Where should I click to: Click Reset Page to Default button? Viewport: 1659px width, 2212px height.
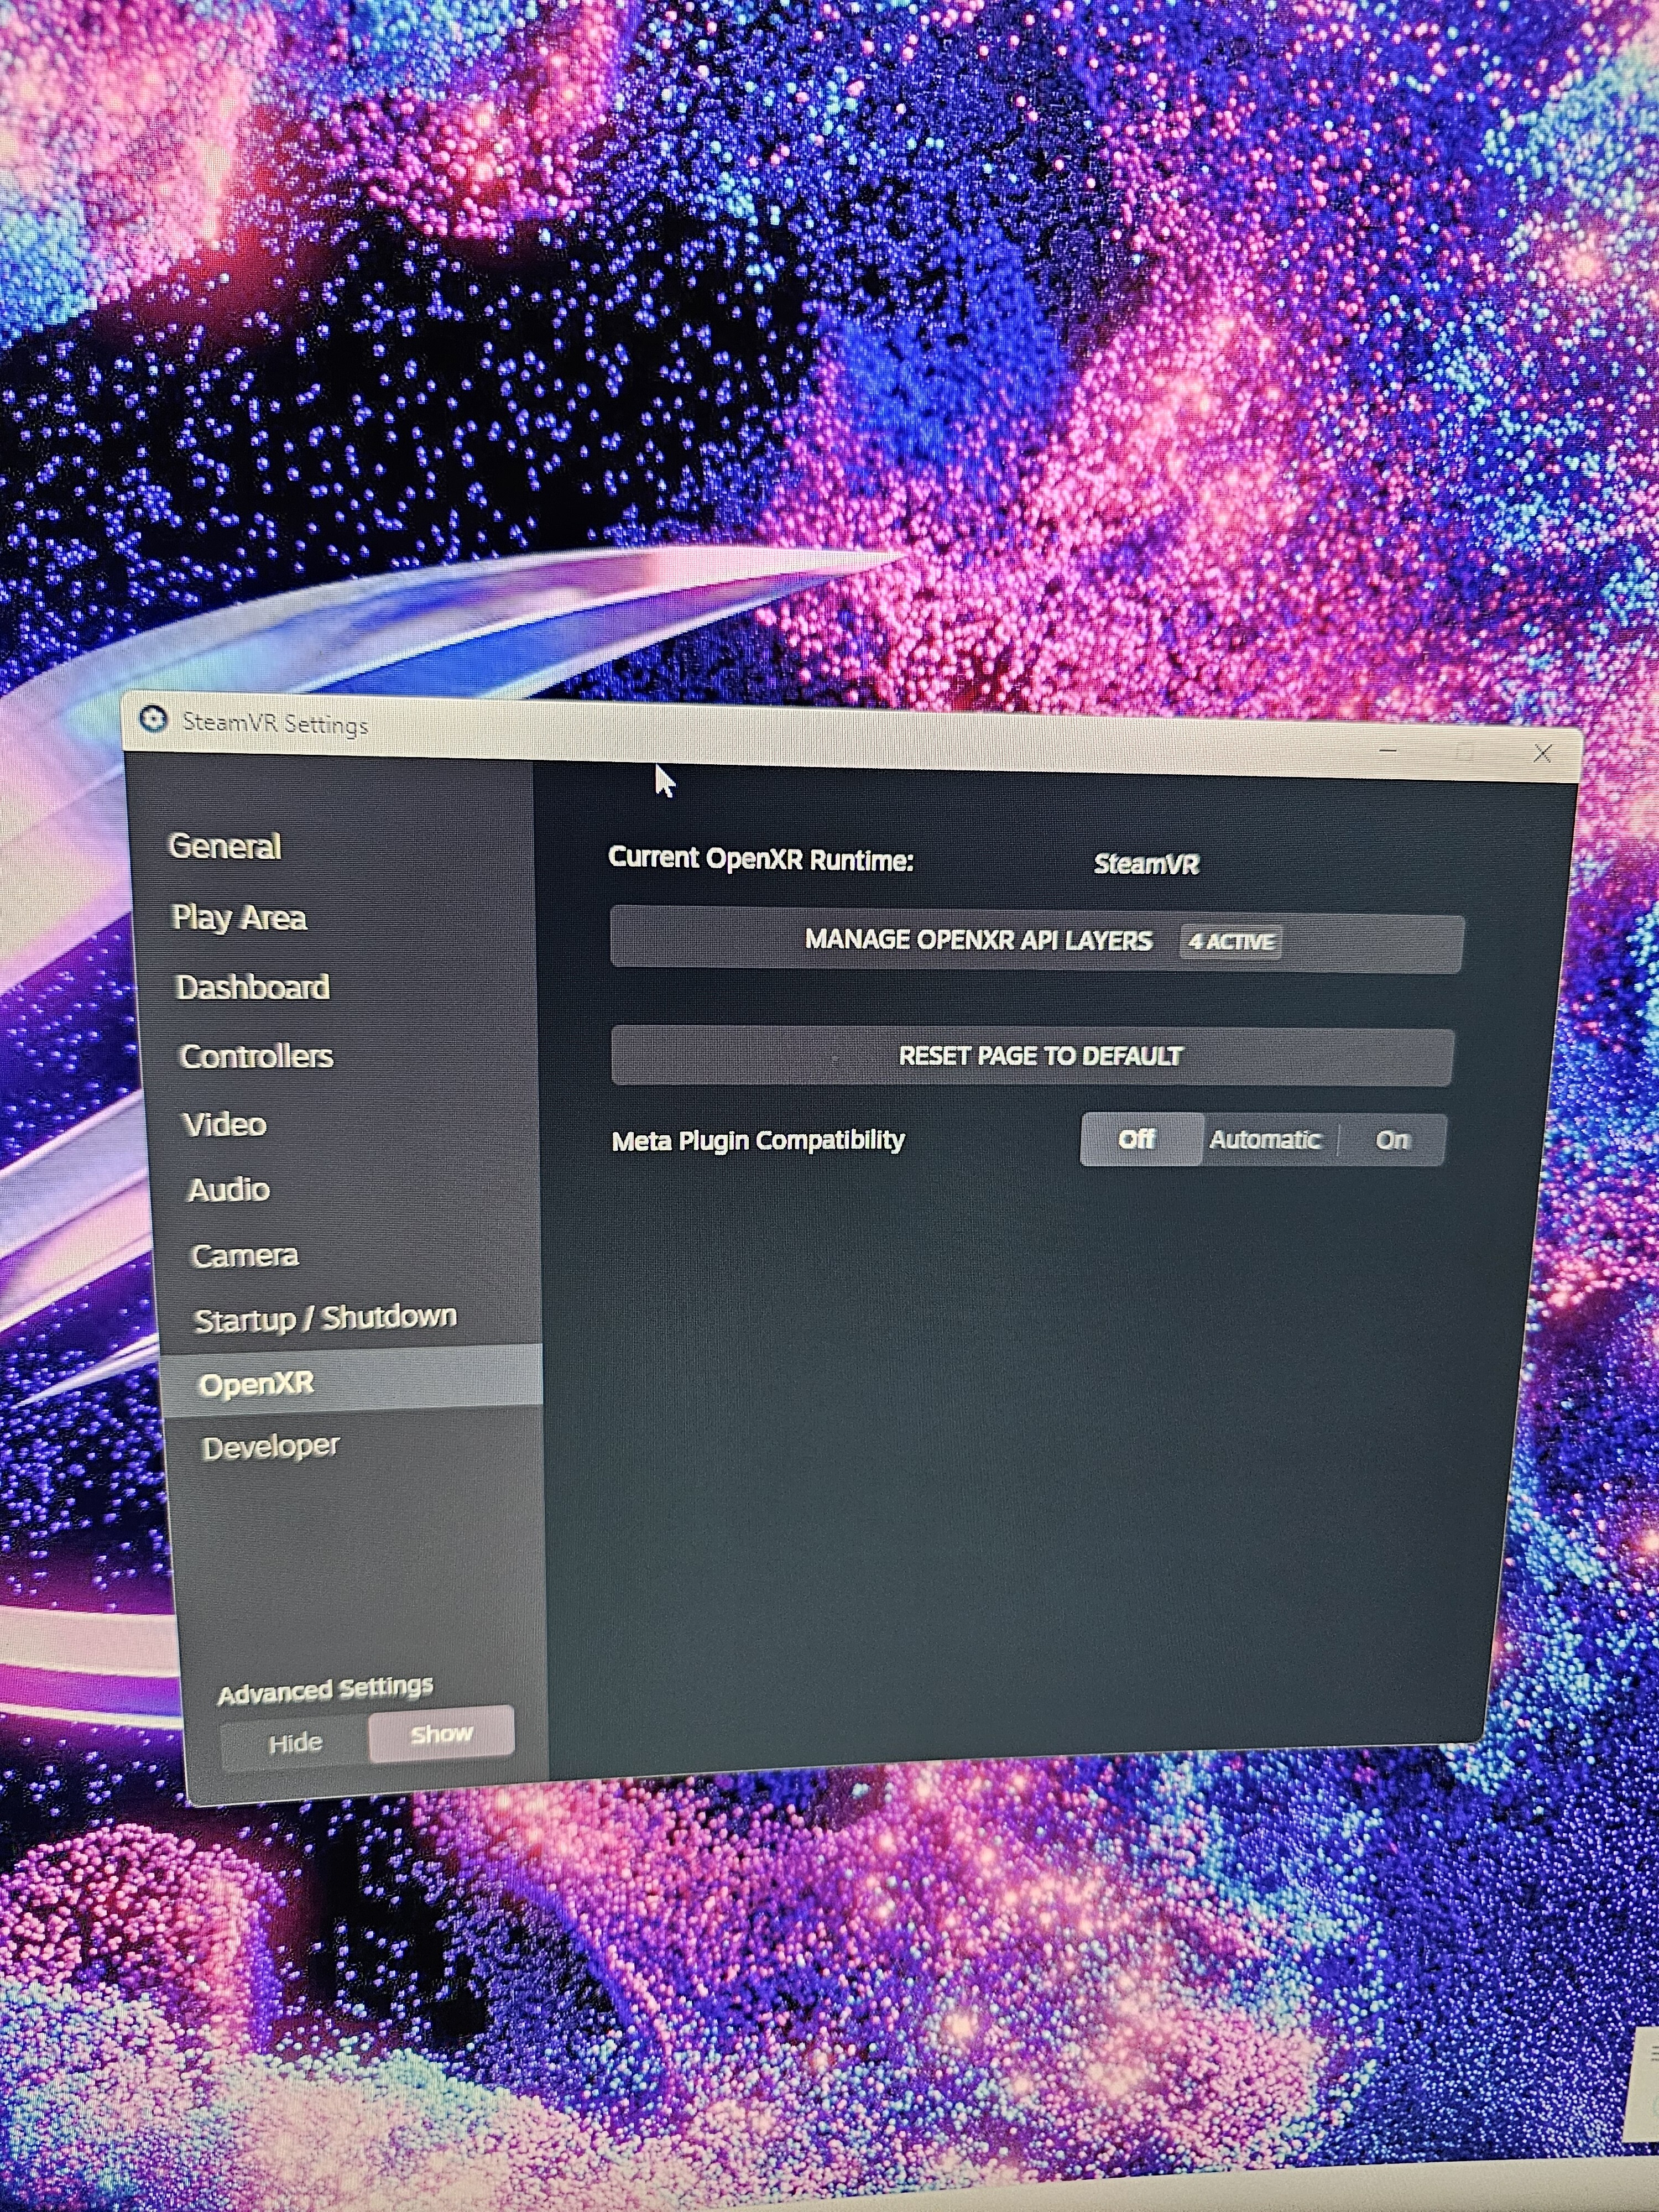(x=1032, y=1056)
